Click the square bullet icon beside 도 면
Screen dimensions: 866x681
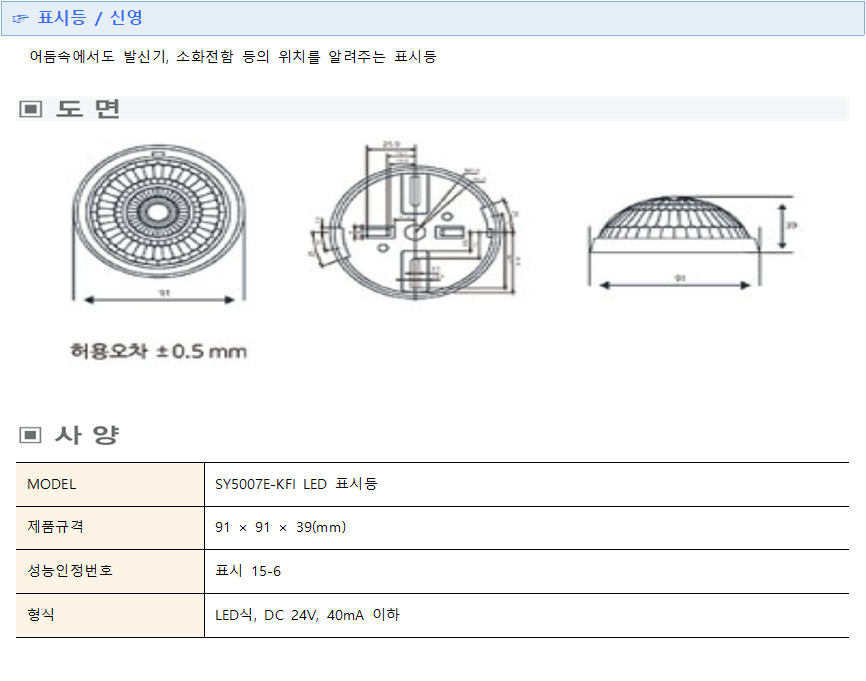tap(30, 109)
